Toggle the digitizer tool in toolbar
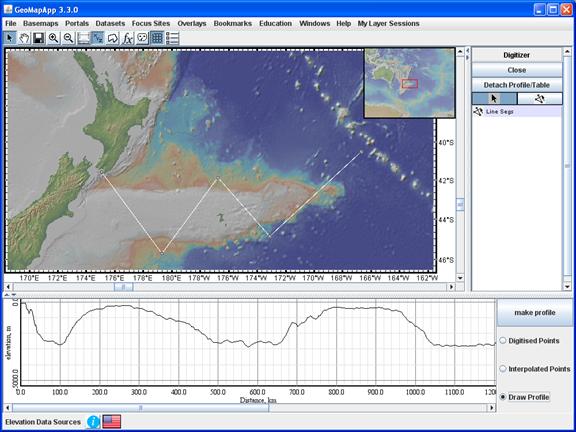Screen dimensions: 576x432 pyautogui.click(x=98, y=38)
